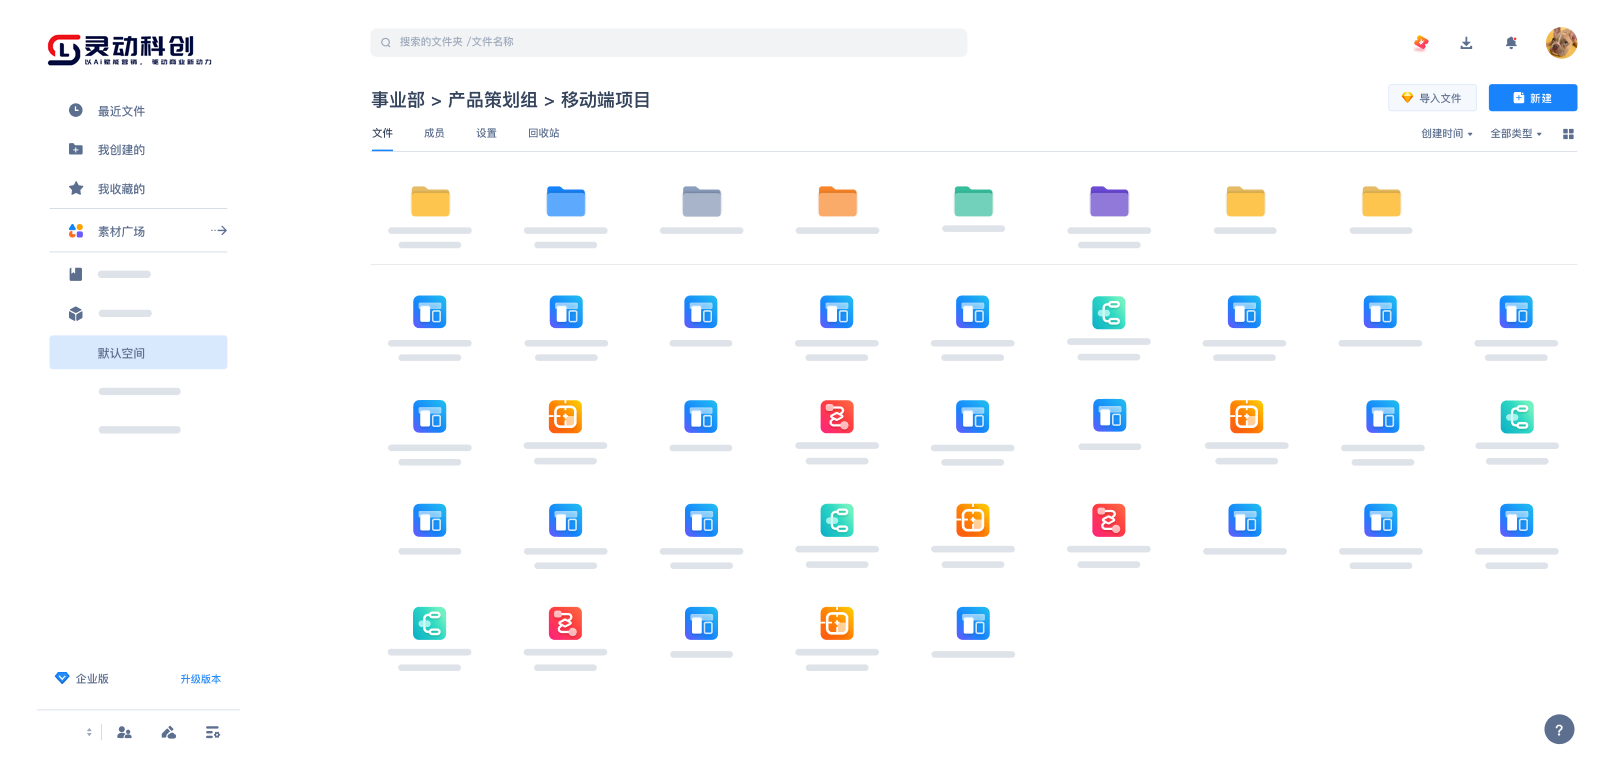This screenshot has height=781, width=1599.
Task: Click the 升级版本 link
Action: [x=200, y=679]
